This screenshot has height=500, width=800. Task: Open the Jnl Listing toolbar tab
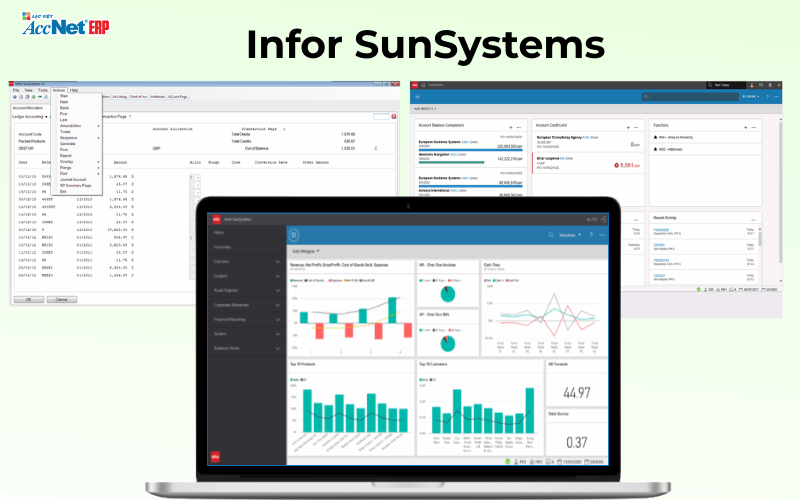click(119, 96)
